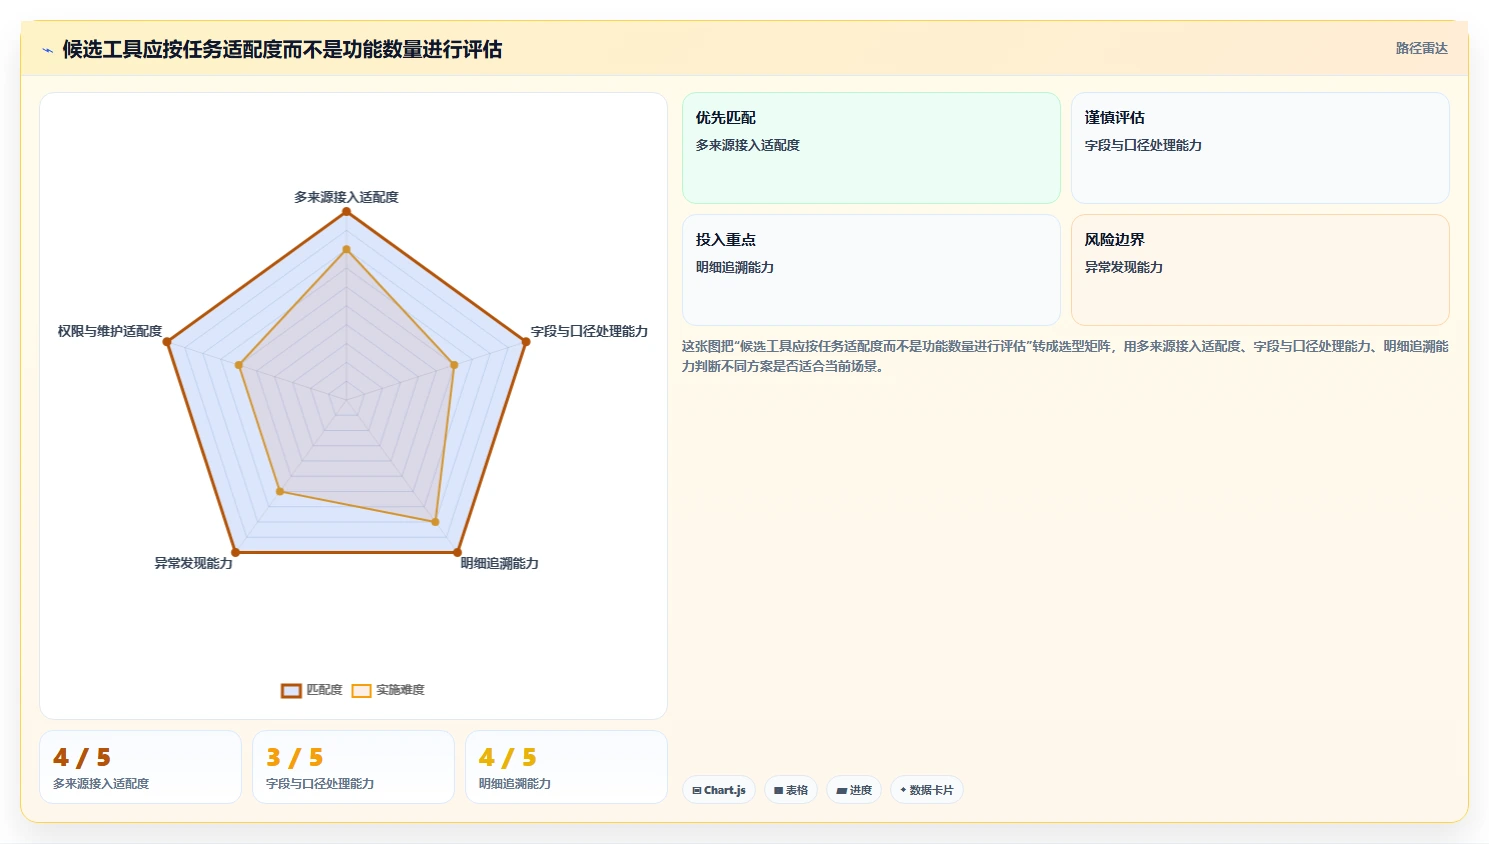
Task: Click the 字段与口径处理能力 radar axis label
Action: coord(589,331)
